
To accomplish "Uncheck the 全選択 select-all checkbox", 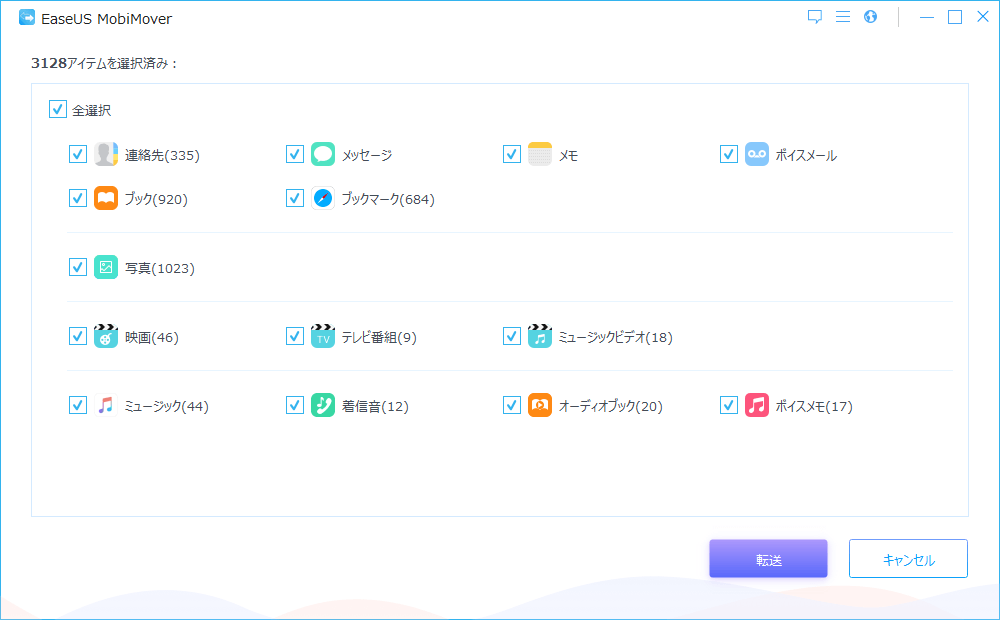I will pyautogui.click(x=57, y=109).
